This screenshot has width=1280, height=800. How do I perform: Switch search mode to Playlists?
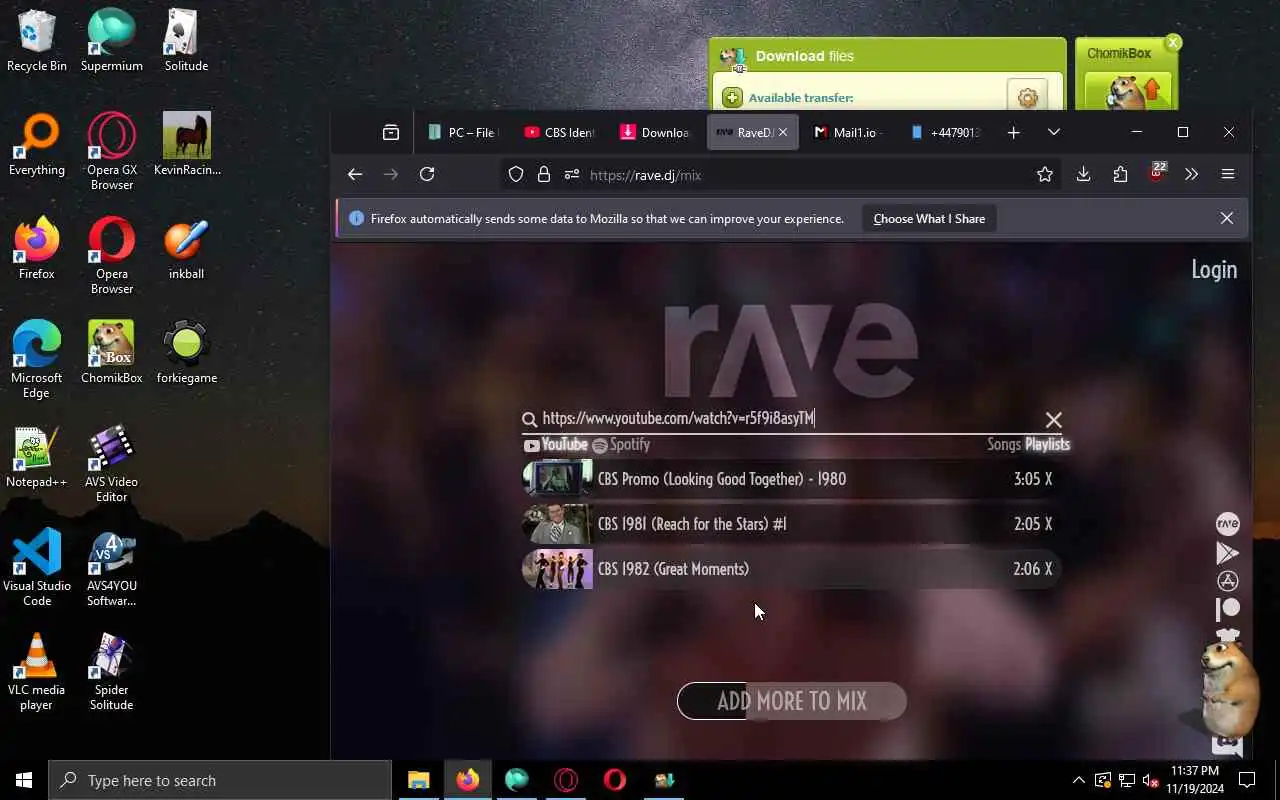tap(1047, 444)
